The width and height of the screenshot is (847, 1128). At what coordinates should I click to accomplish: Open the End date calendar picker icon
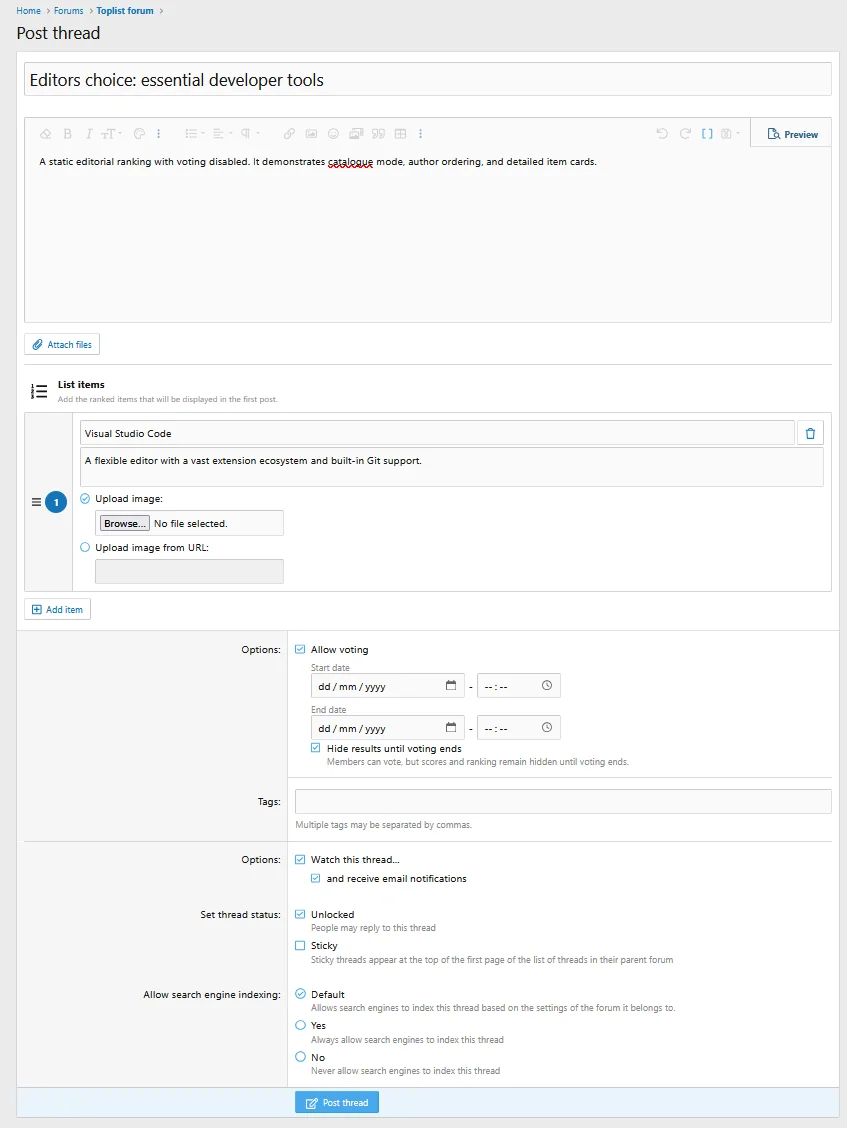coord(451,727)
